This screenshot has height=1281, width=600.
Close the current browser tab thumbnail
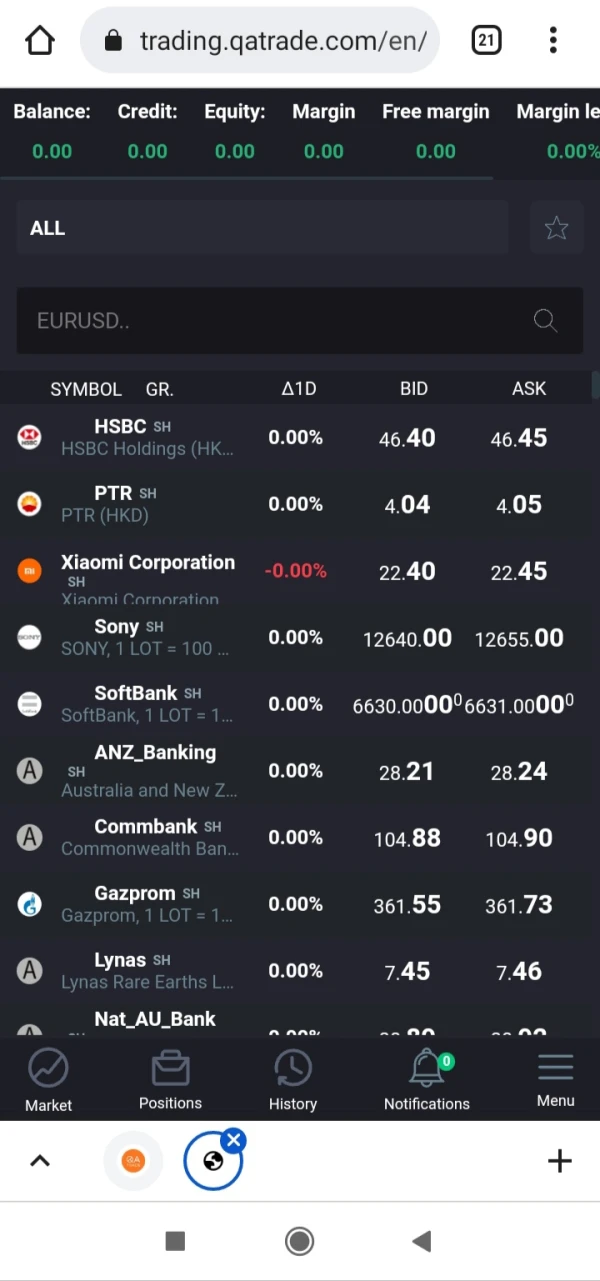click(234, 1140)
